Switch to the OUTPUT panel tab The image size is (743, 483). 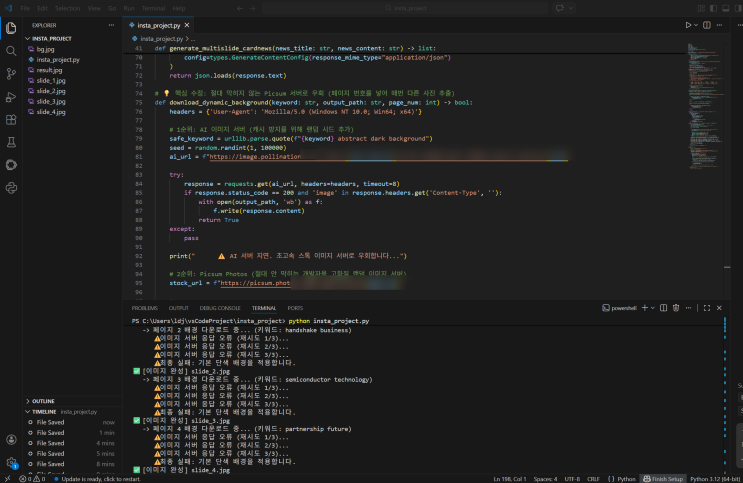click(179, 308)
